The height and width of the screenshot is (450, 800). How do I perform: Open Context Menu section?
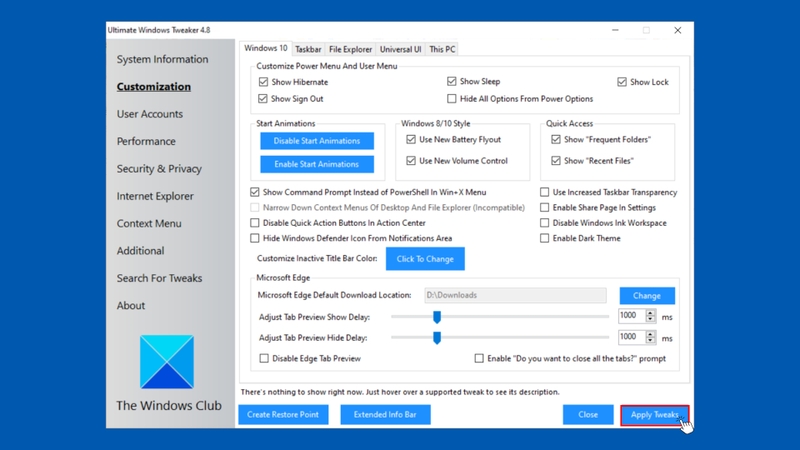coord(149,223)
